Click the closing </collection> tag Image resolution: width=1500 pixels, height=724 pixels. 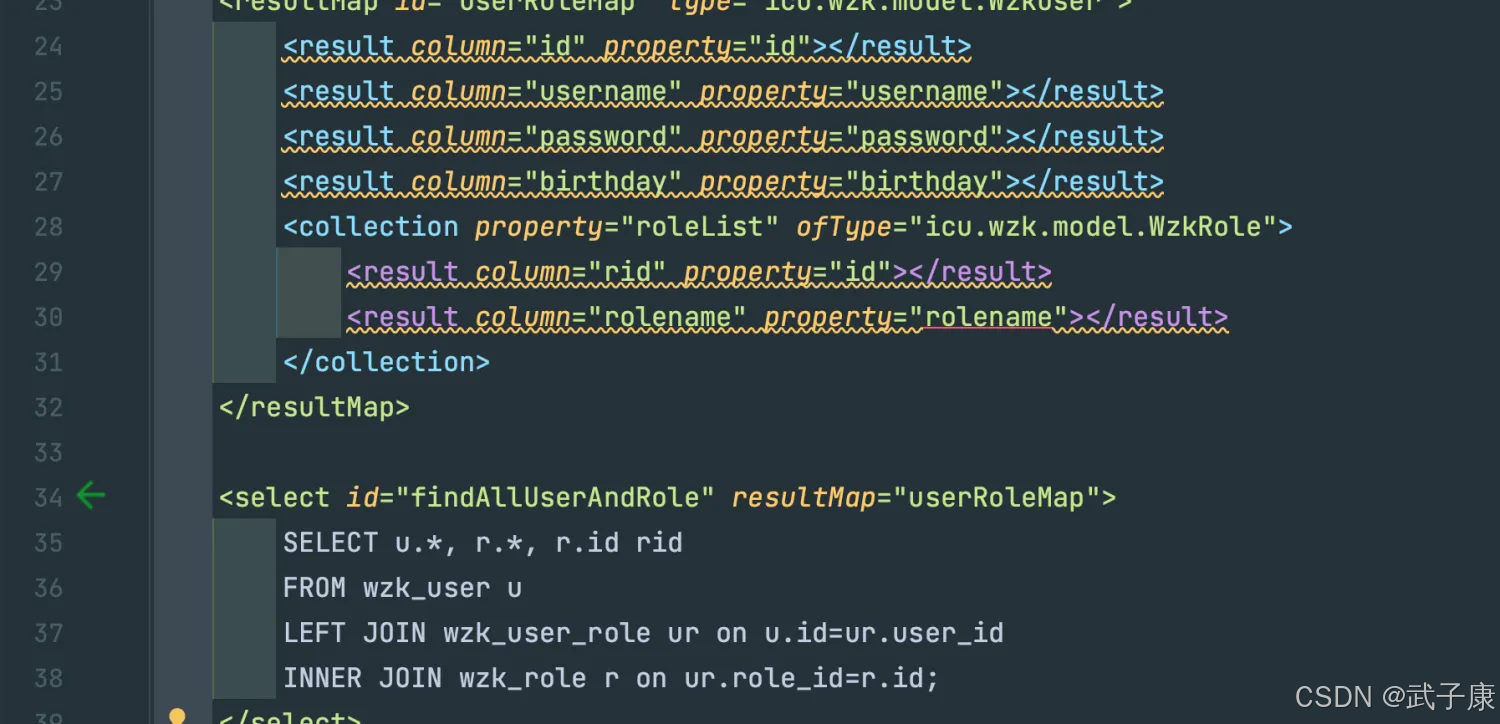pos(386,362)
